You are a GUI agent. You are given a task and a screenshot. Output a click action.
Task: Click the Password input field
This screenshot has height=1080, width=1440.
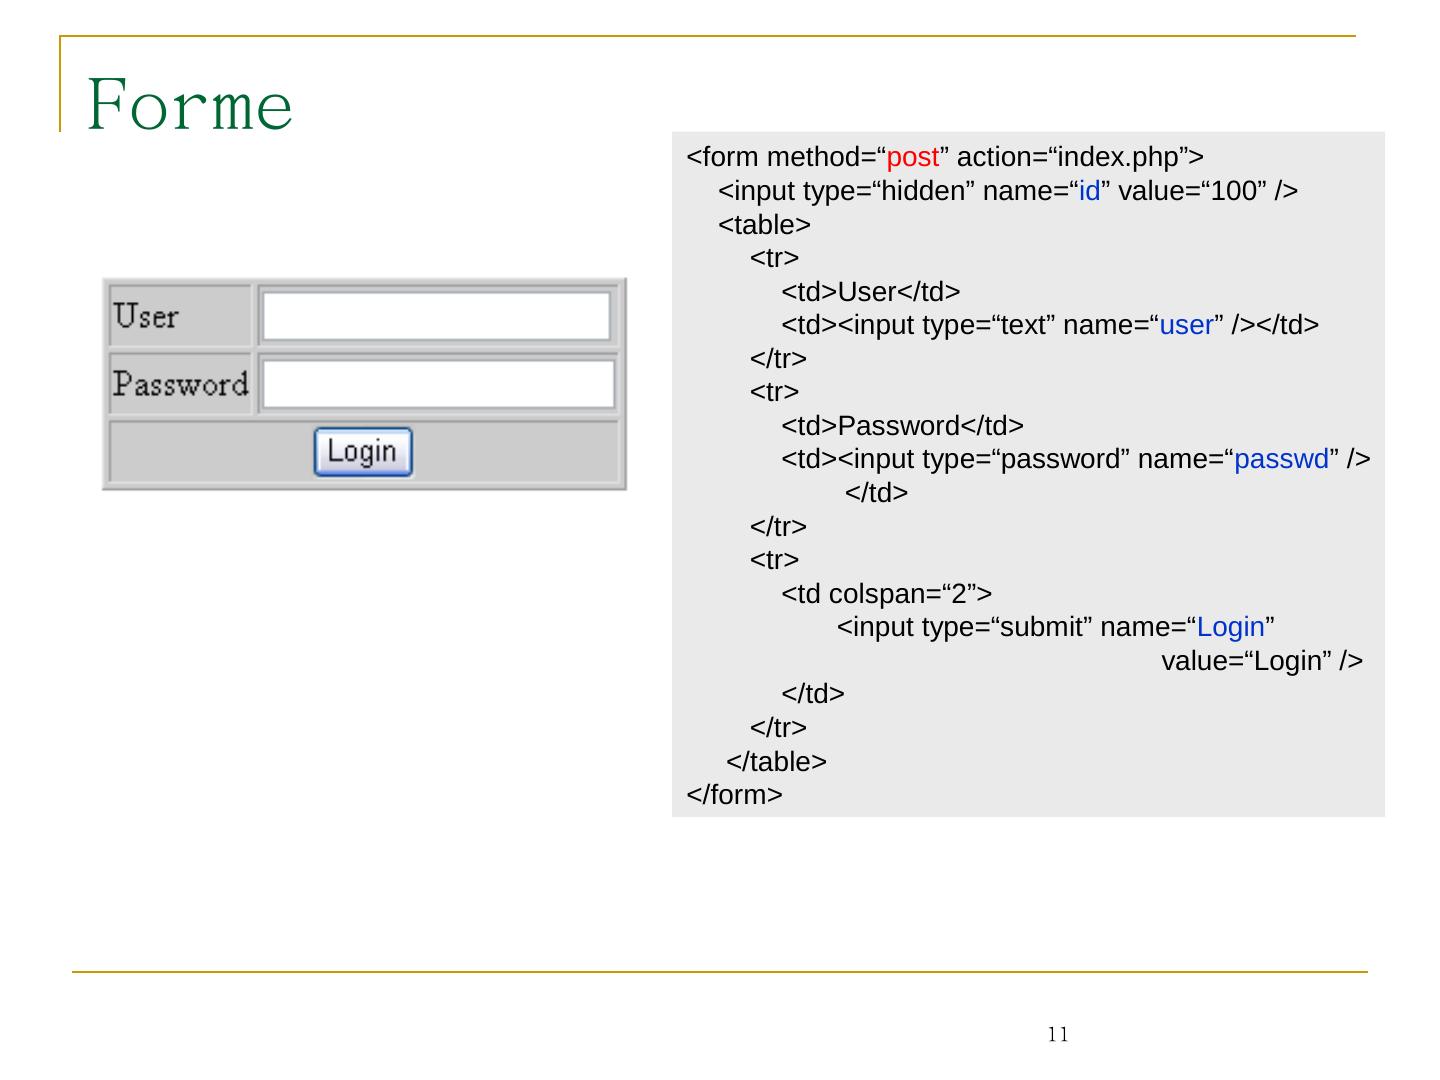438,384
